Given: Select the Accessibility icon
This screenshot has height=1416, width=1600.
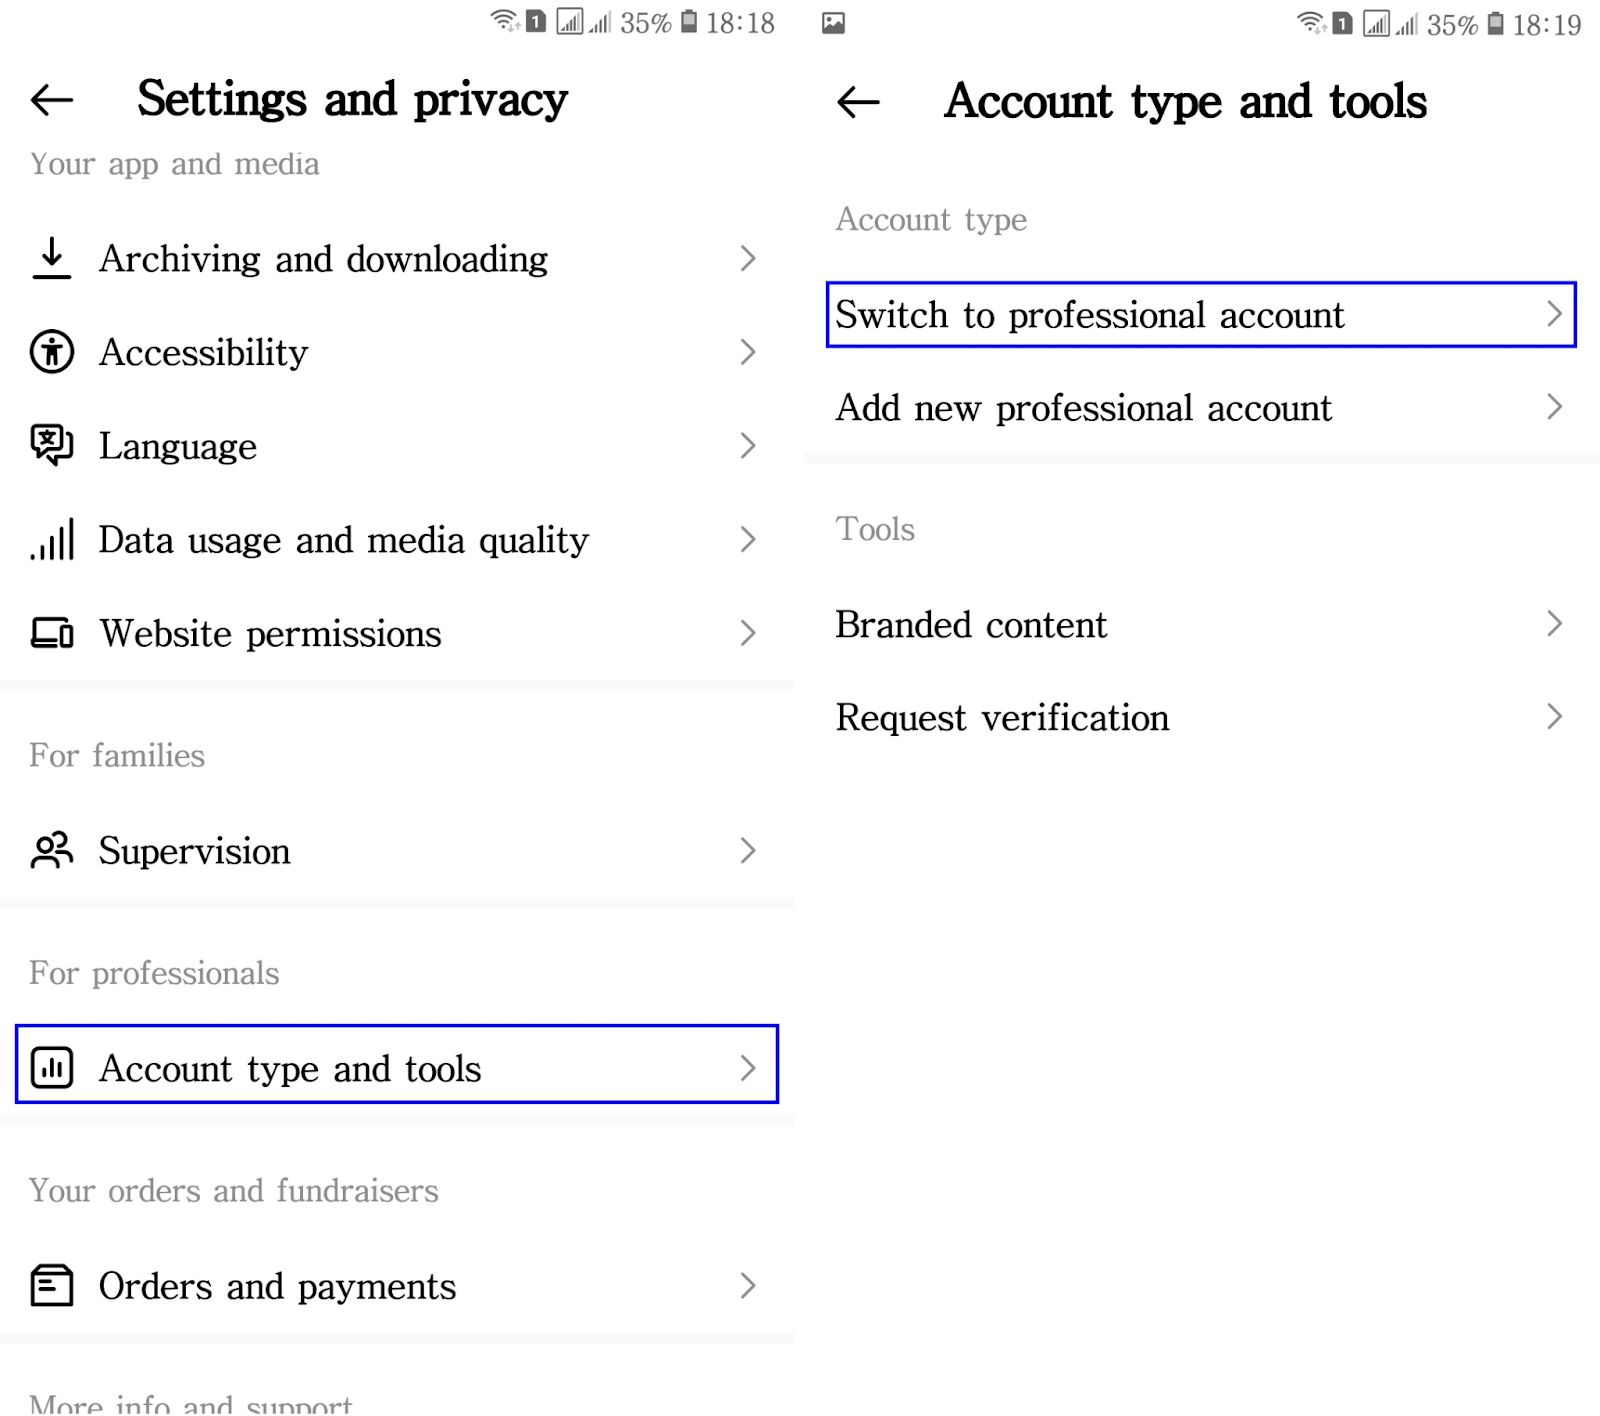Looking at the screenshot, I should (x=52, y=352).
